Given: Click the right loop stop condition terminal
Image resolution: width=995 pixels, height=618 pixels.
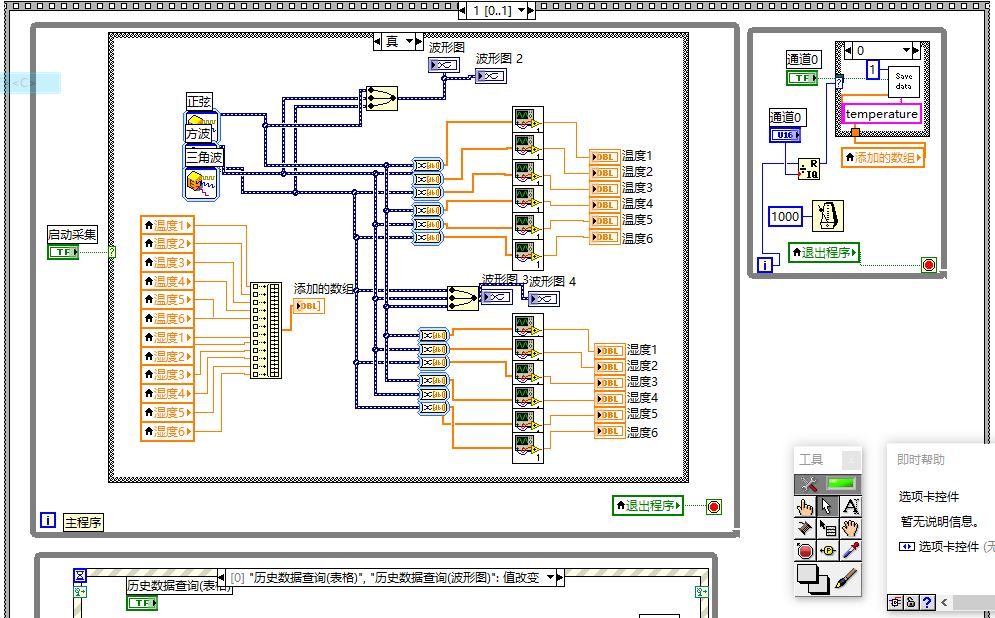Looking at the screenshot, I should [929, 265].
